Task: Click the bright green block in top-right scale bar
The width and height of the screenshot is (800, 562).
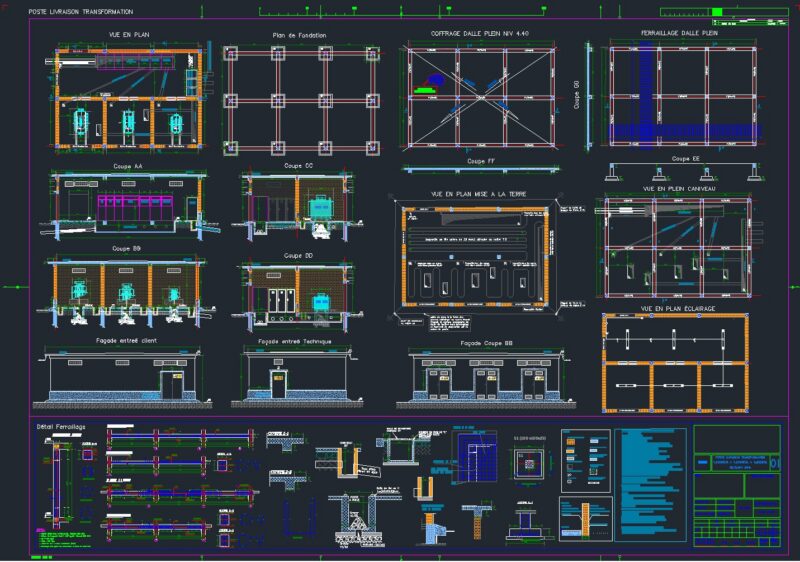Action: (717, 11)
